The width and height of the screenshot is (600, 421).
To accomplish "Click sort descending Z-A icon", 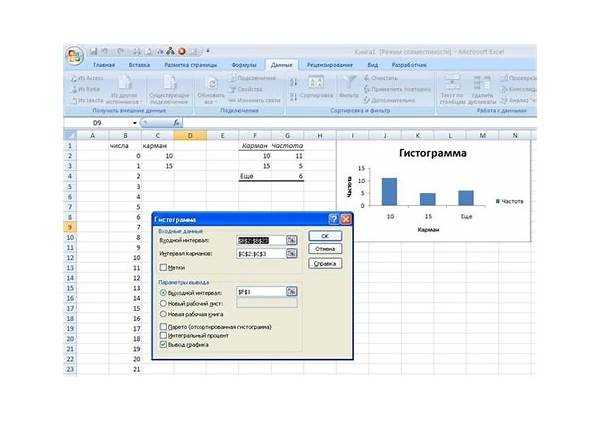I will click(293, 97).
